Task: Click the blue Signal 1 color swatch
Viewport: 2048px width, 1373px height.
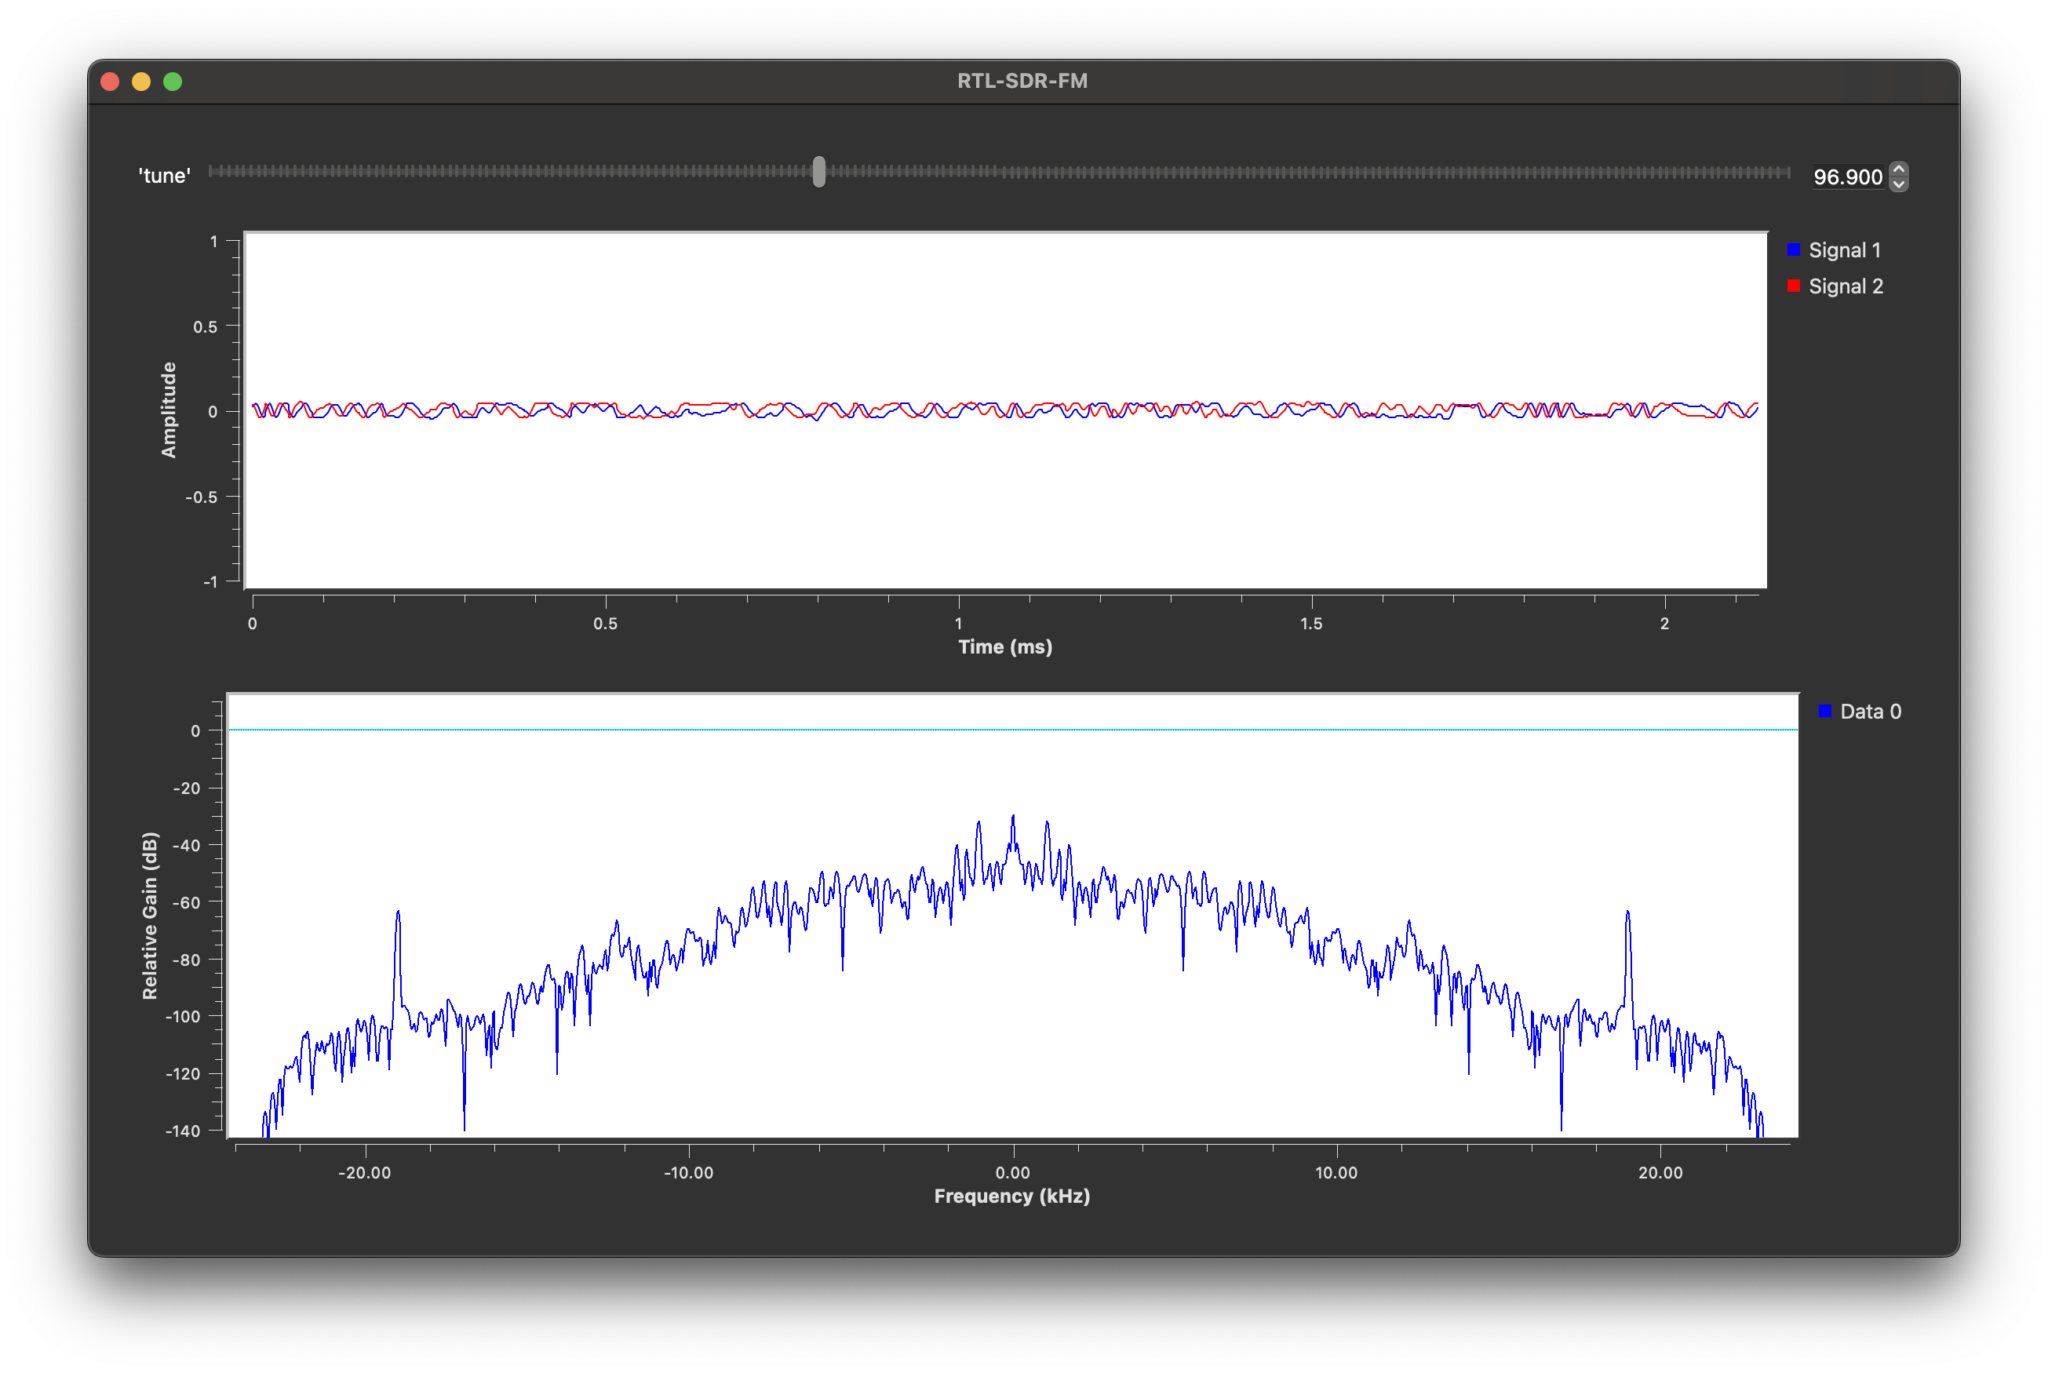Action: pyautogui.click(x=1794, y=250)
